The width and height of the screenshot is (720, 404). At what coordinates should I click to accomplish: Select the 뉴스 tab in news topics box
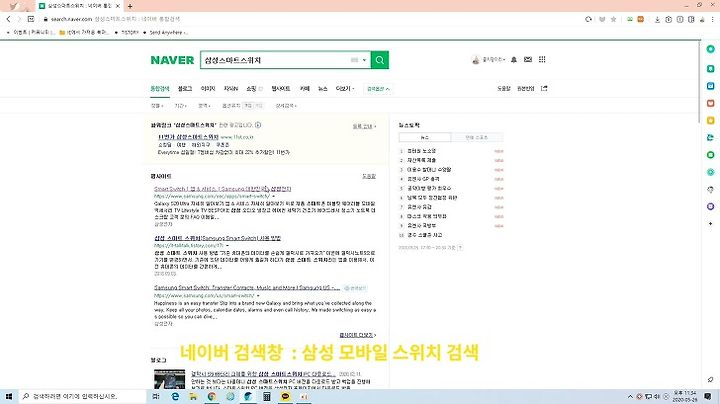pyautogui.click(x=425, y=137)
